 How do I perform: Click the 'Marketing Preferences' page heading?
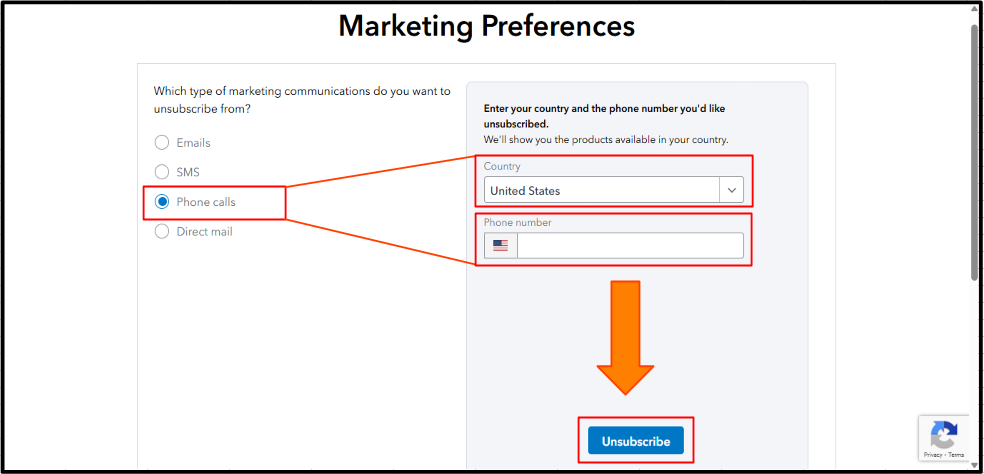tap(486, 26)
